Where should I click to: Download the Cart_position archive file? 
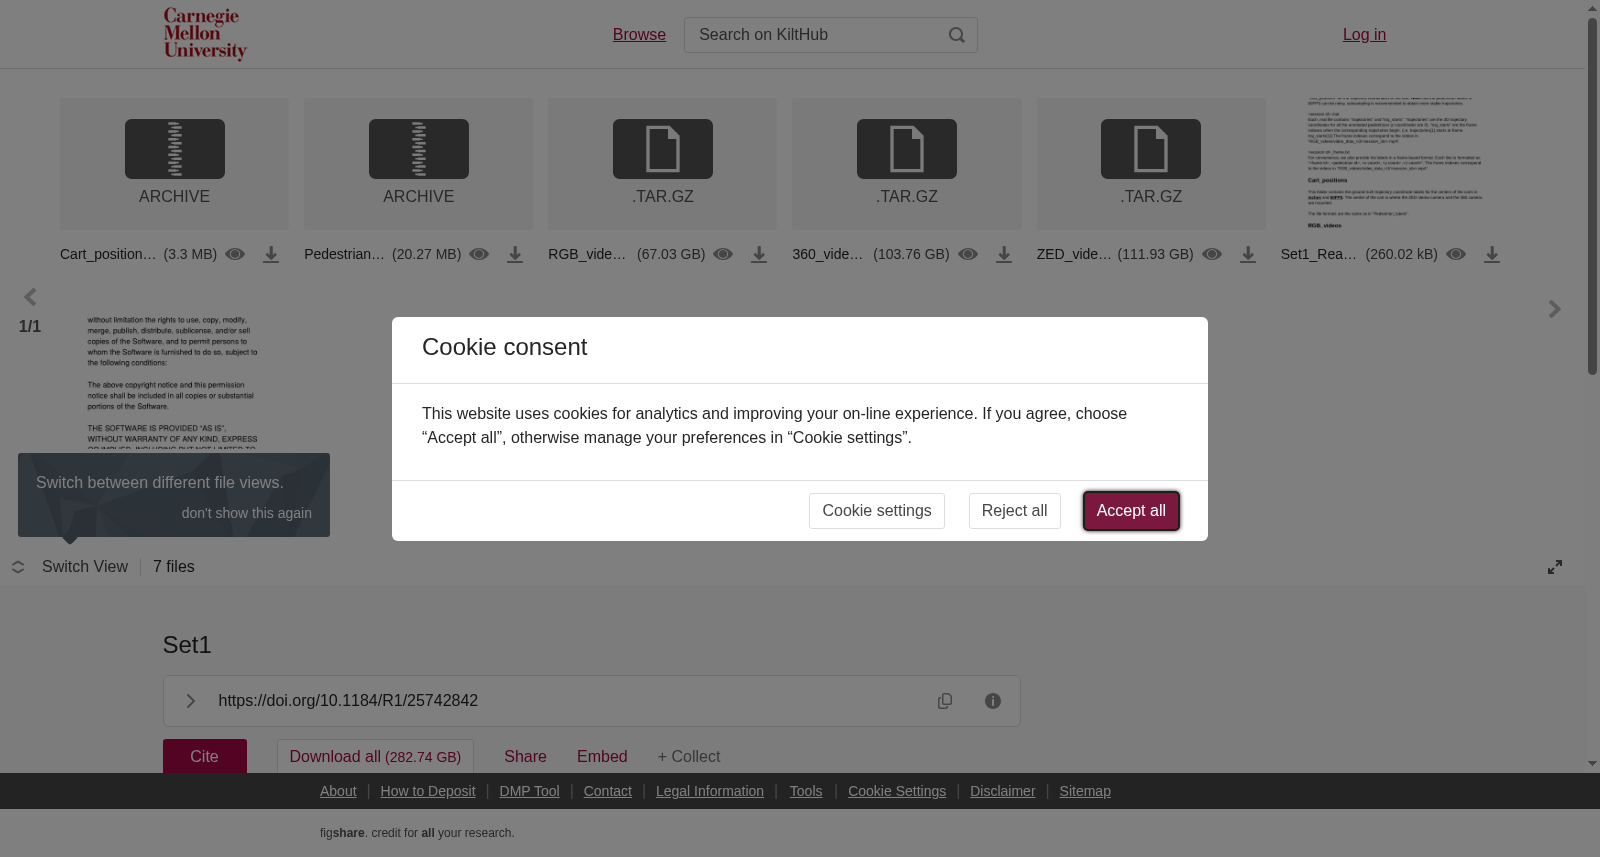271,254
